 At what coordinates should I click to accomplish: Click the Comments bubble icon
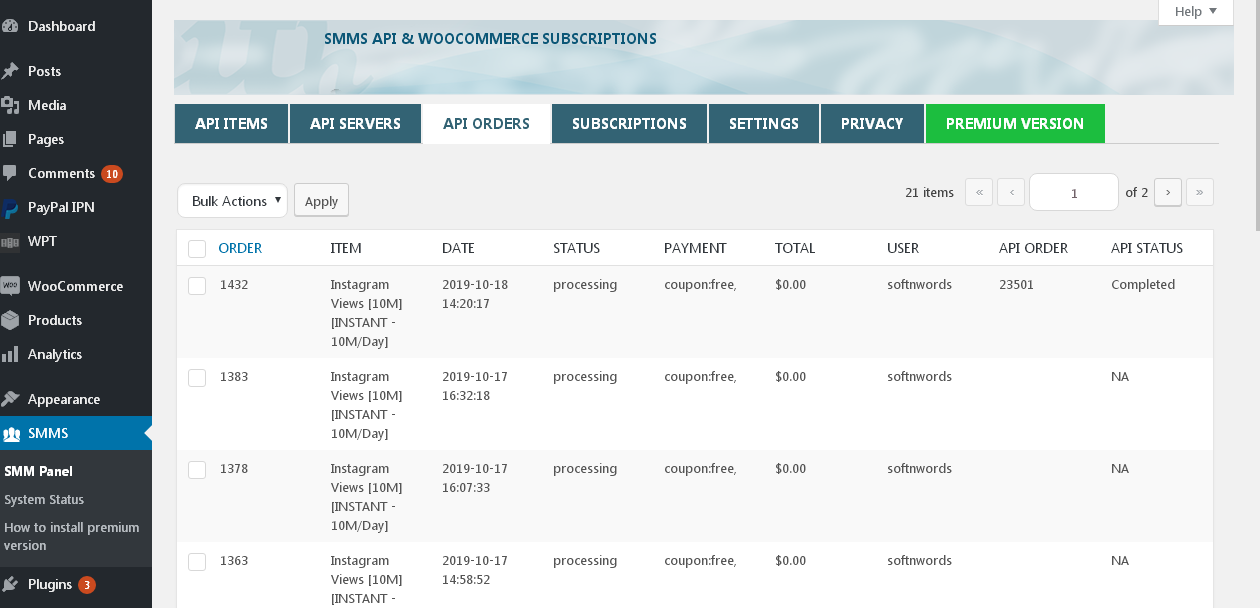[10, 173]
